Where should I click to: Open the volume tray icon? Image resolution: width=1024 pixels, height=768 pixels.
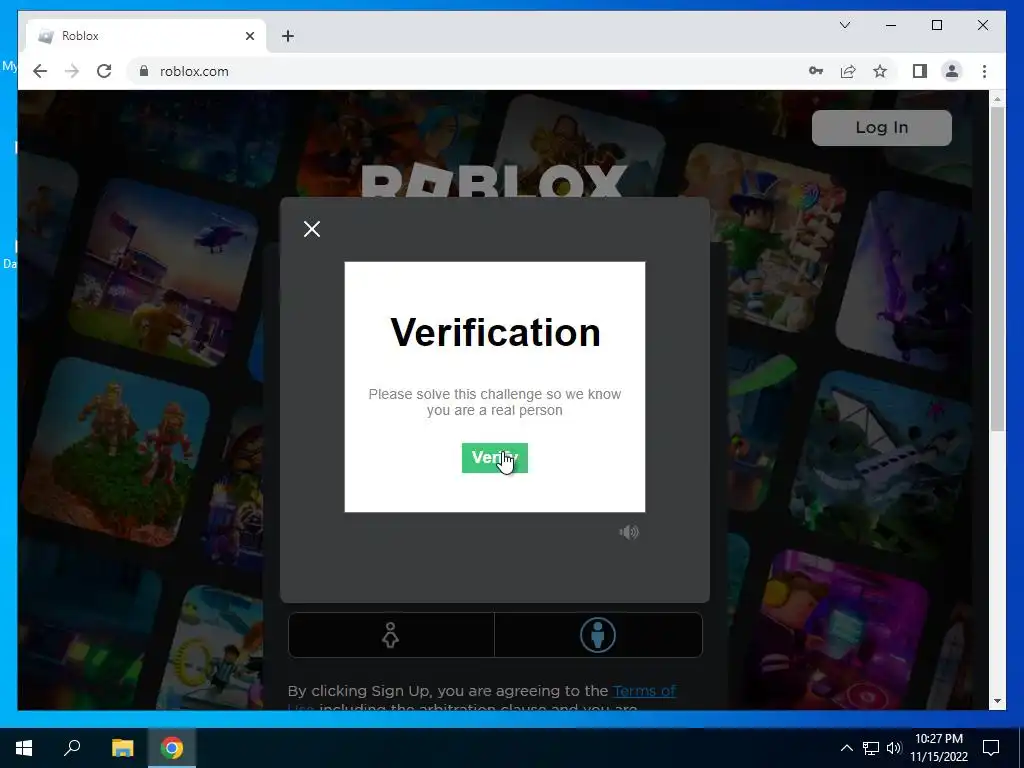[894, 748]
